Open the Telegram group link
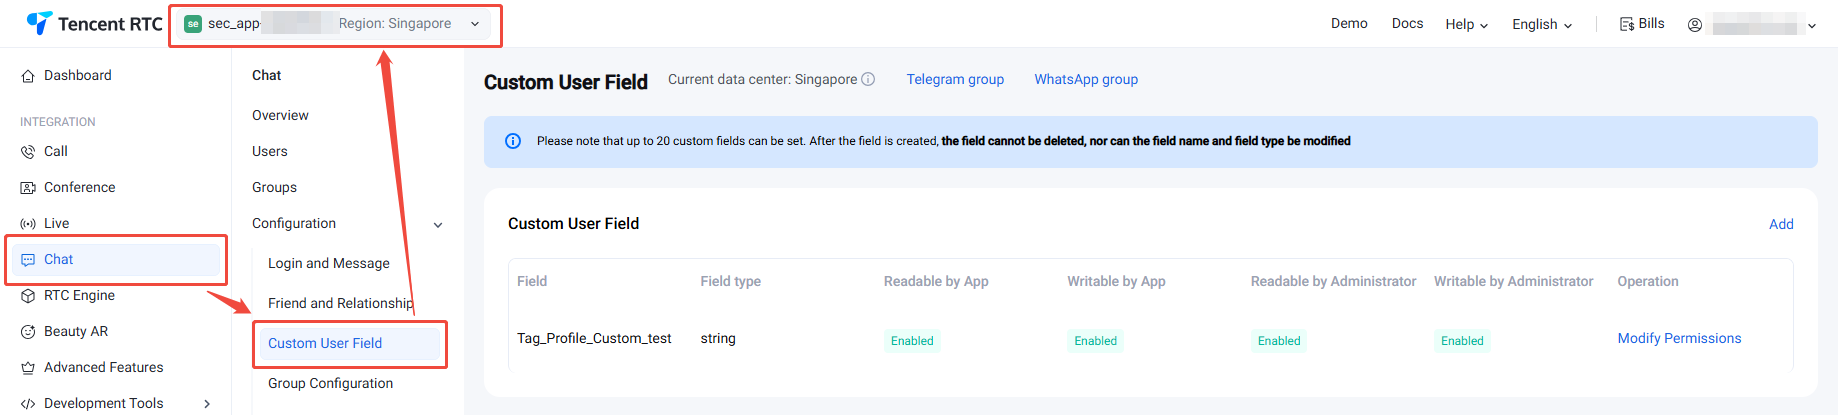Viewport: 1838px width, 415px height. [955, 79]
